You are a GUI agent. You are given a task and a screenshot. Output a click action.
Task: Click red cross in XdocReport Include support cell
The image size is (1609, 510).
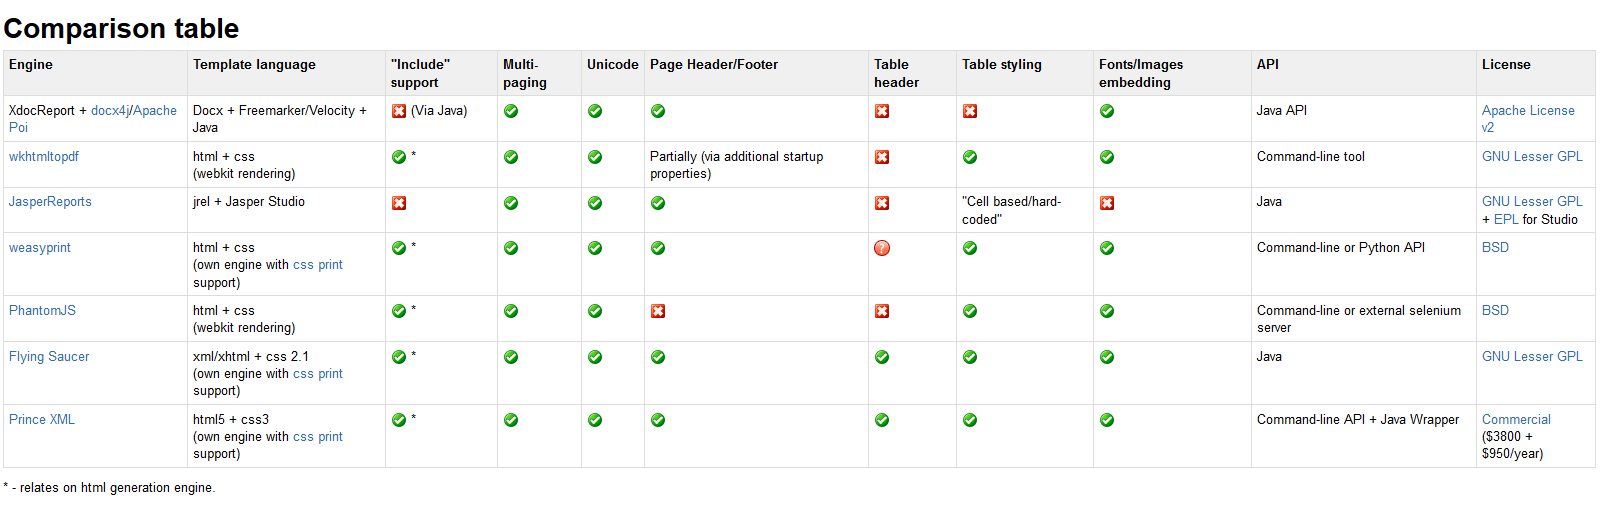pos(399,111)
